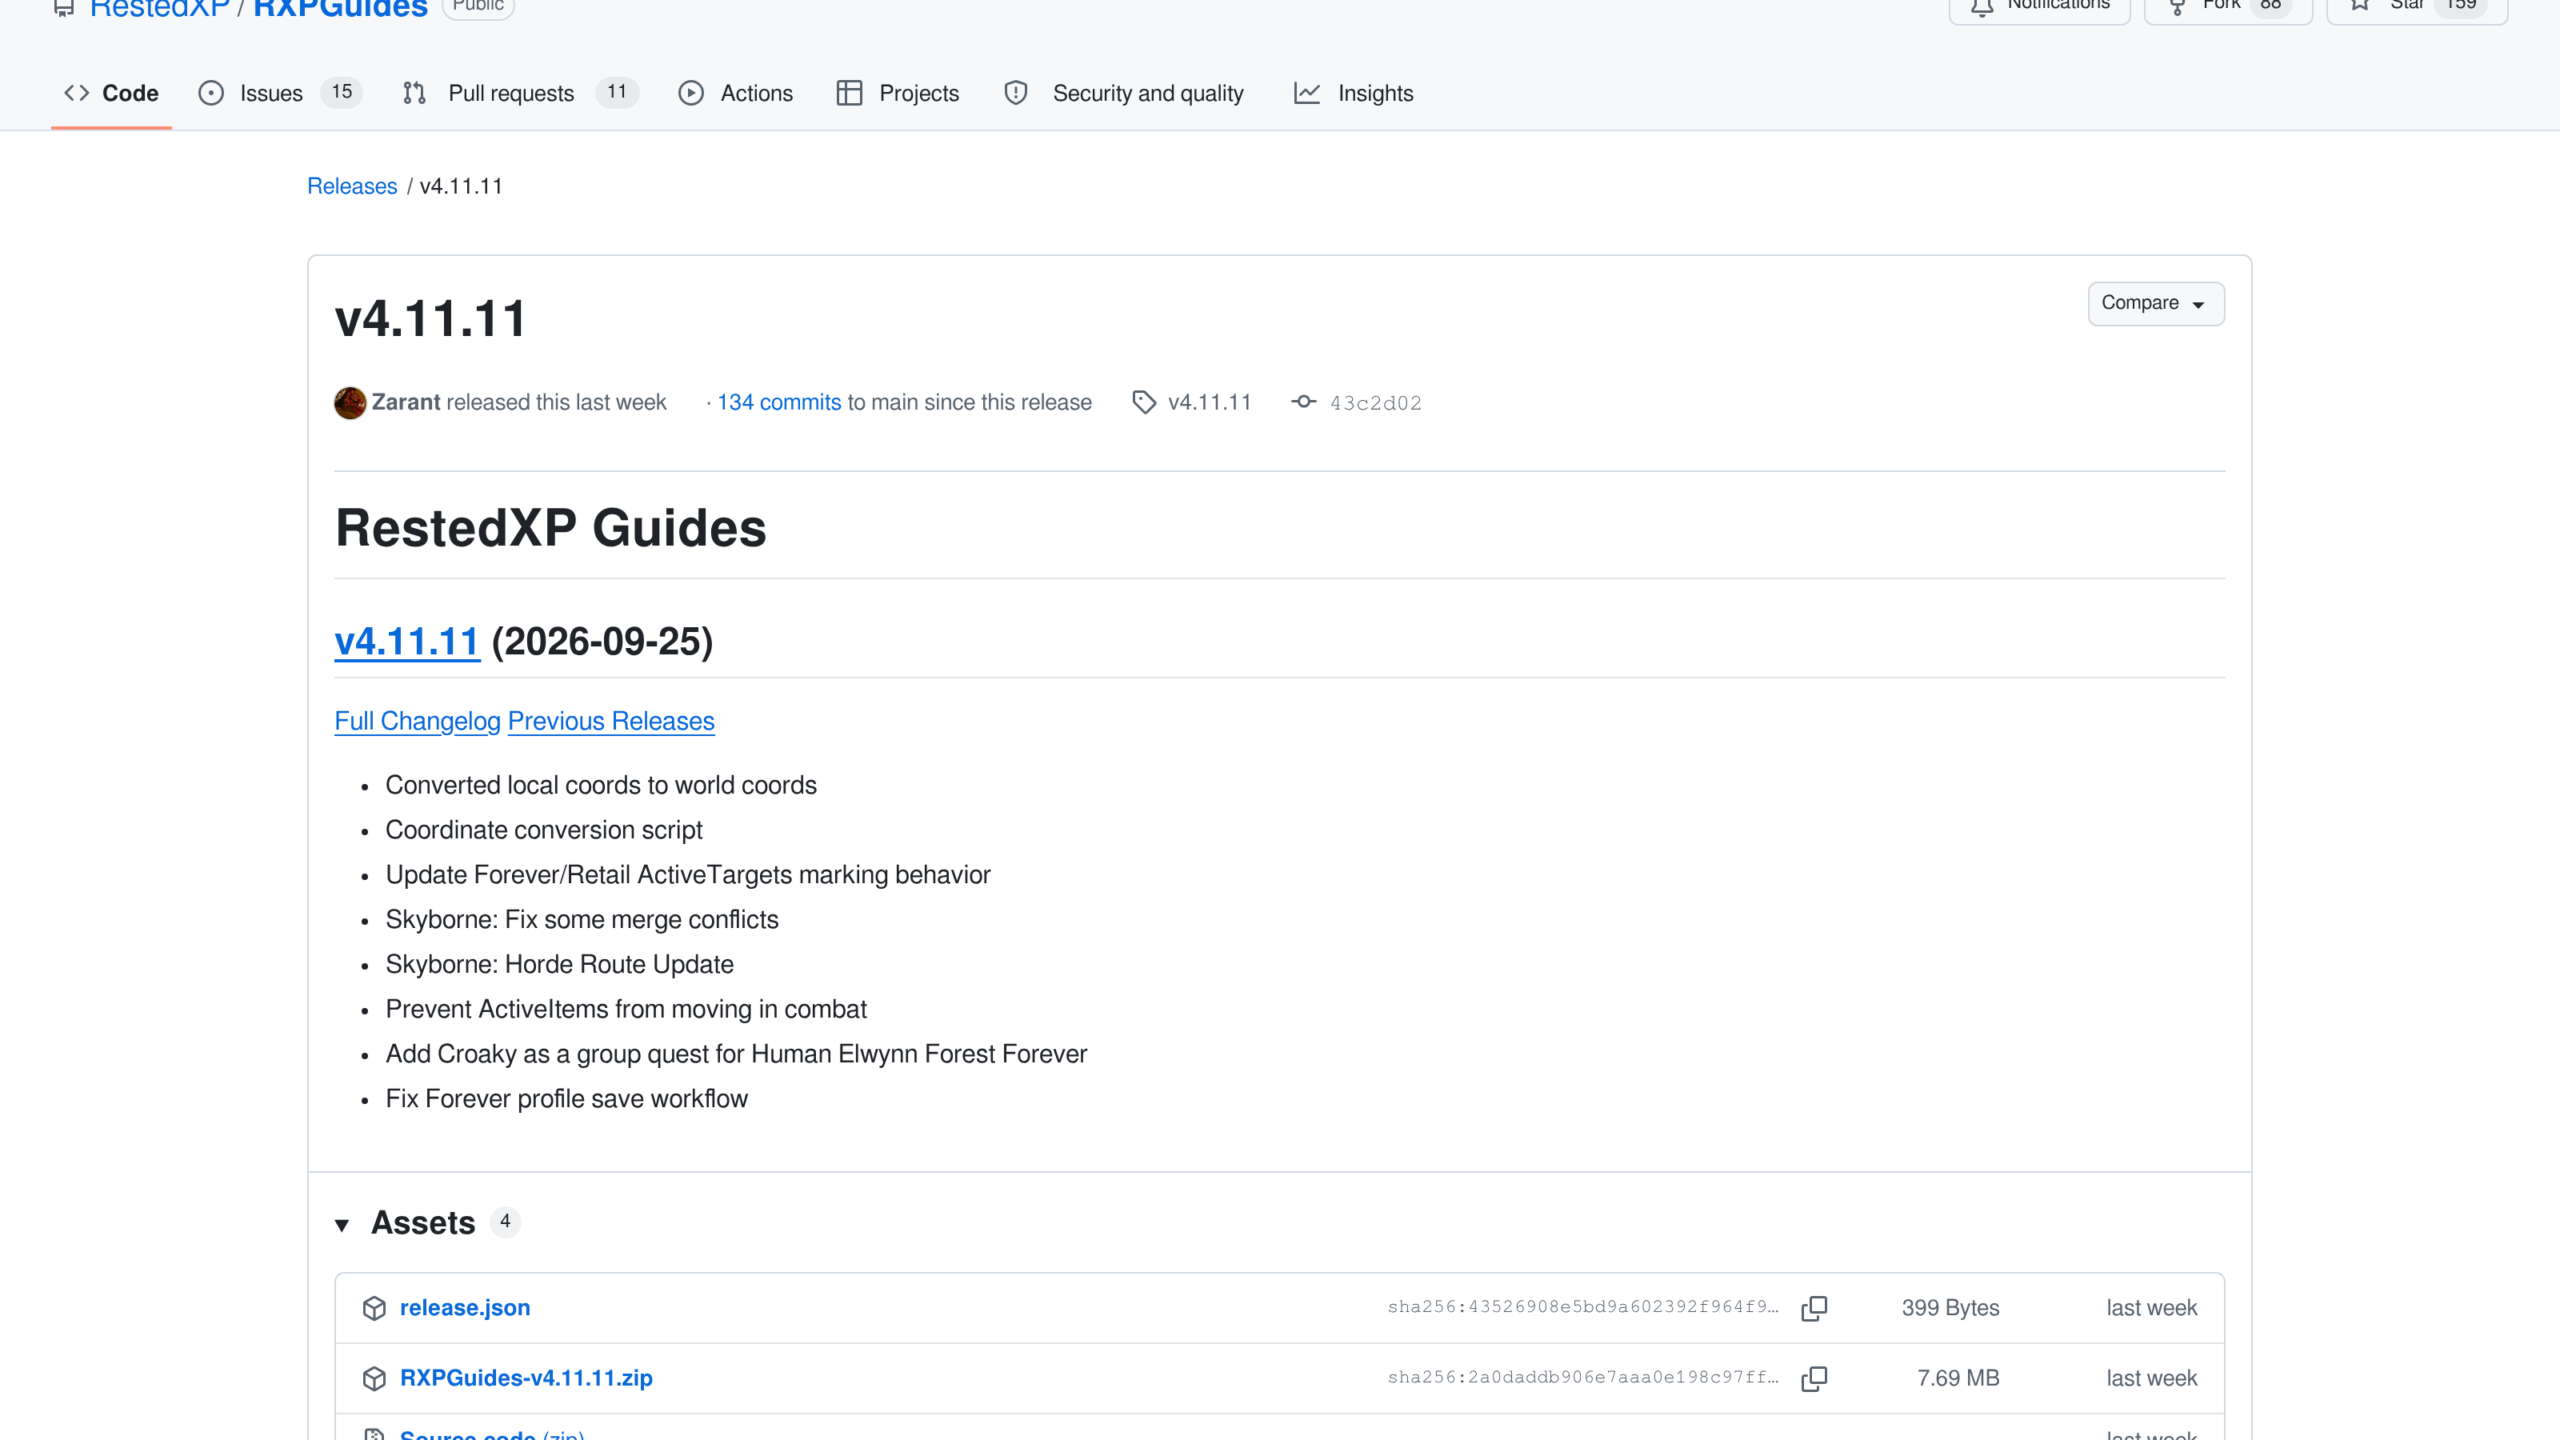Click the Issues count badge 15
Image resolution: width=2560 pixels, height=1440 pixels.
[x=342, y=92]
